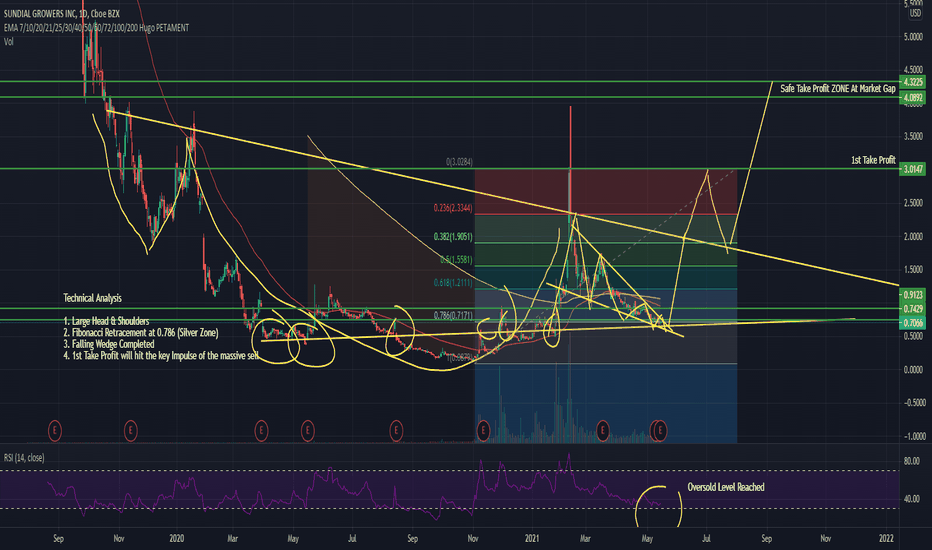This screenshot has height=550, width=932.
Task: Click the earnings marker near March 2021
Action: [603, 430]
